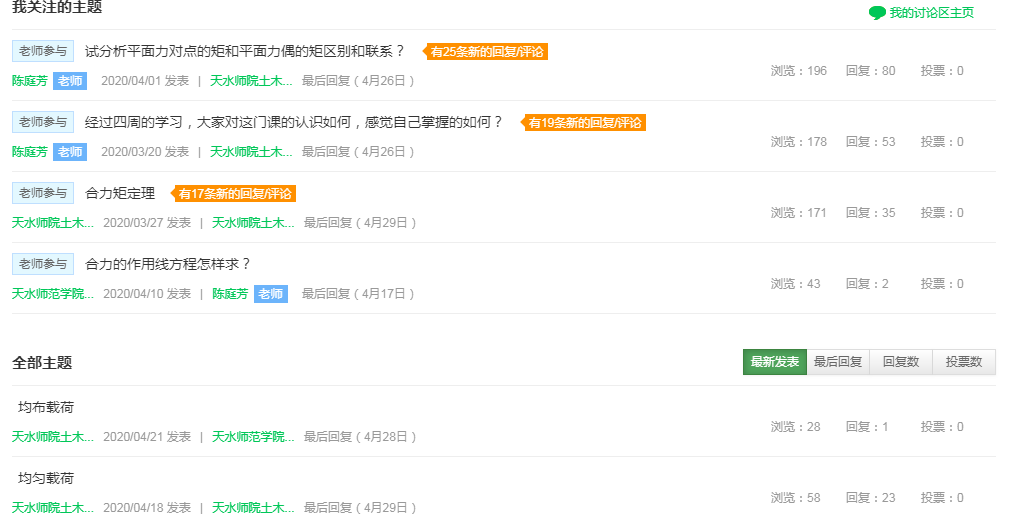Click the orange 有25条新的回复/评论 badge
This screenshot has width=1036, height=519.
[488, 52]
